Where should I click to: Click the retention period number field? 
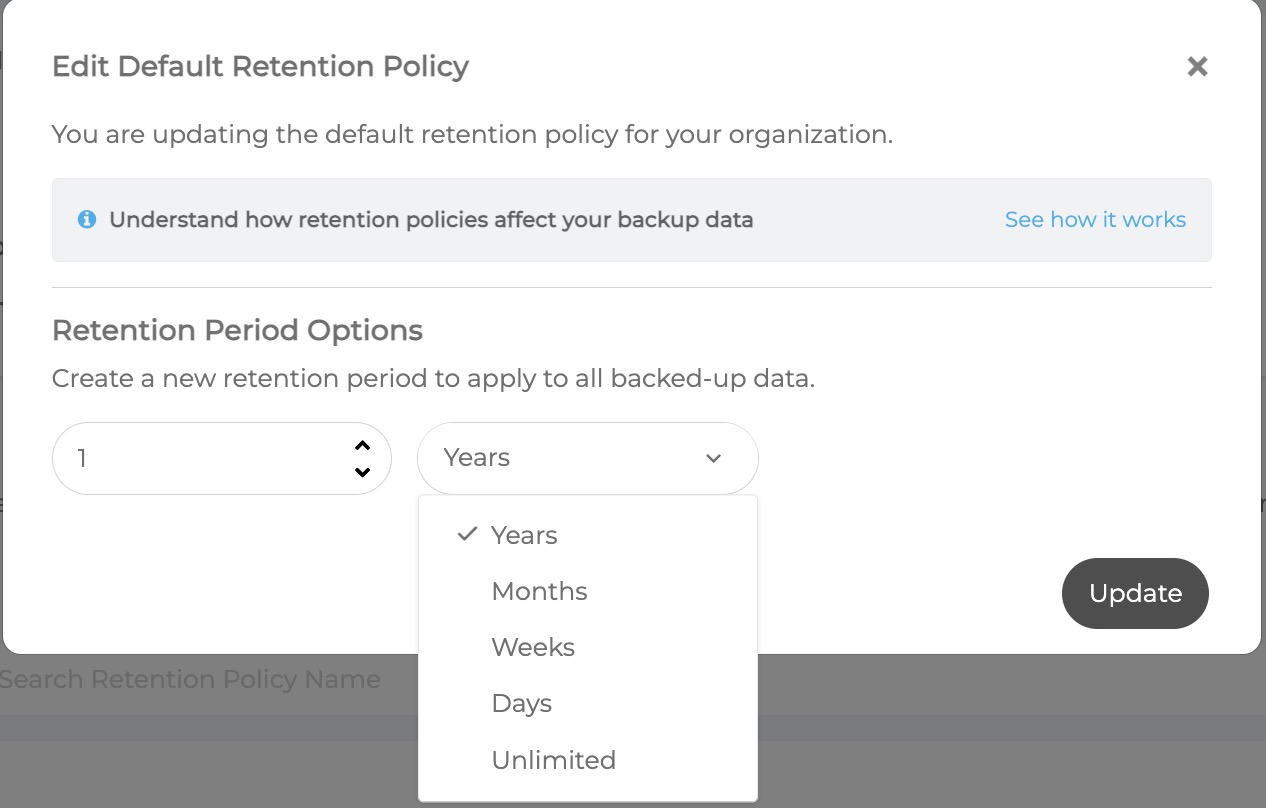[x=221, y=458]
